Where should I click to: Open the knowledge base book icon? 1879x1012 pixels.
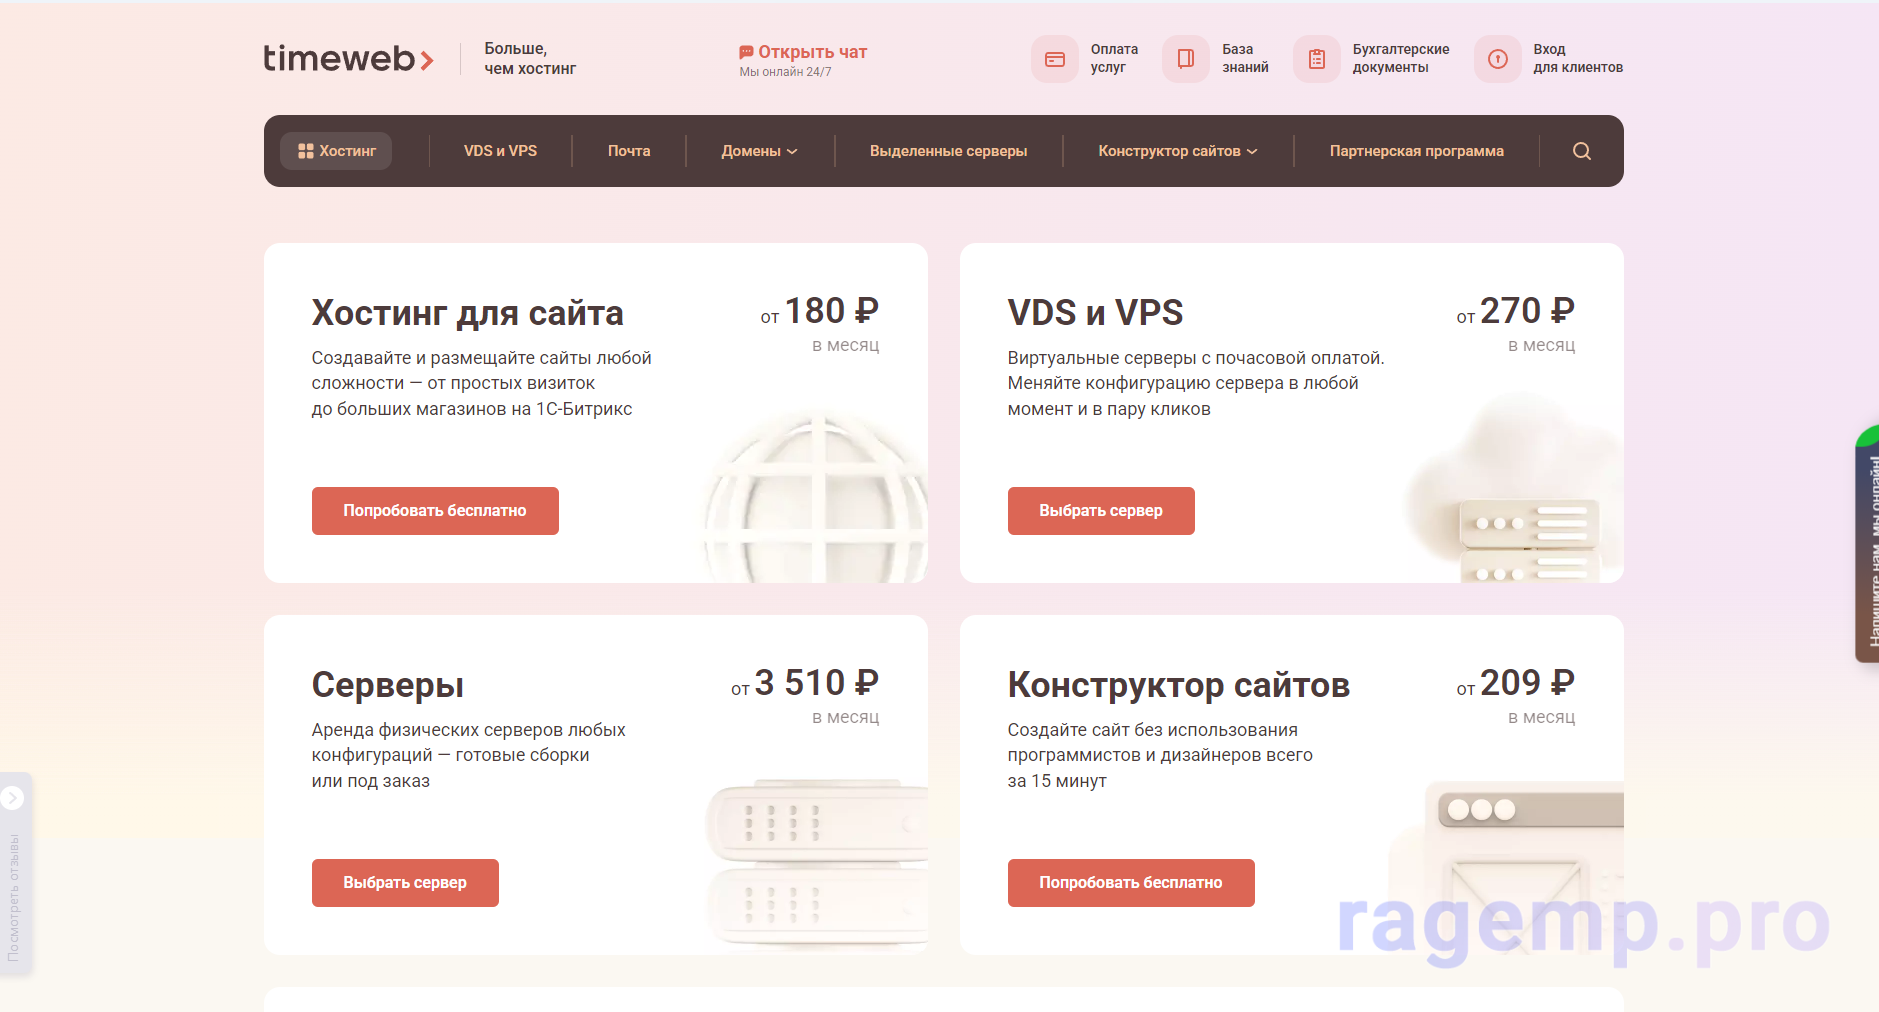click(1185, 59)
